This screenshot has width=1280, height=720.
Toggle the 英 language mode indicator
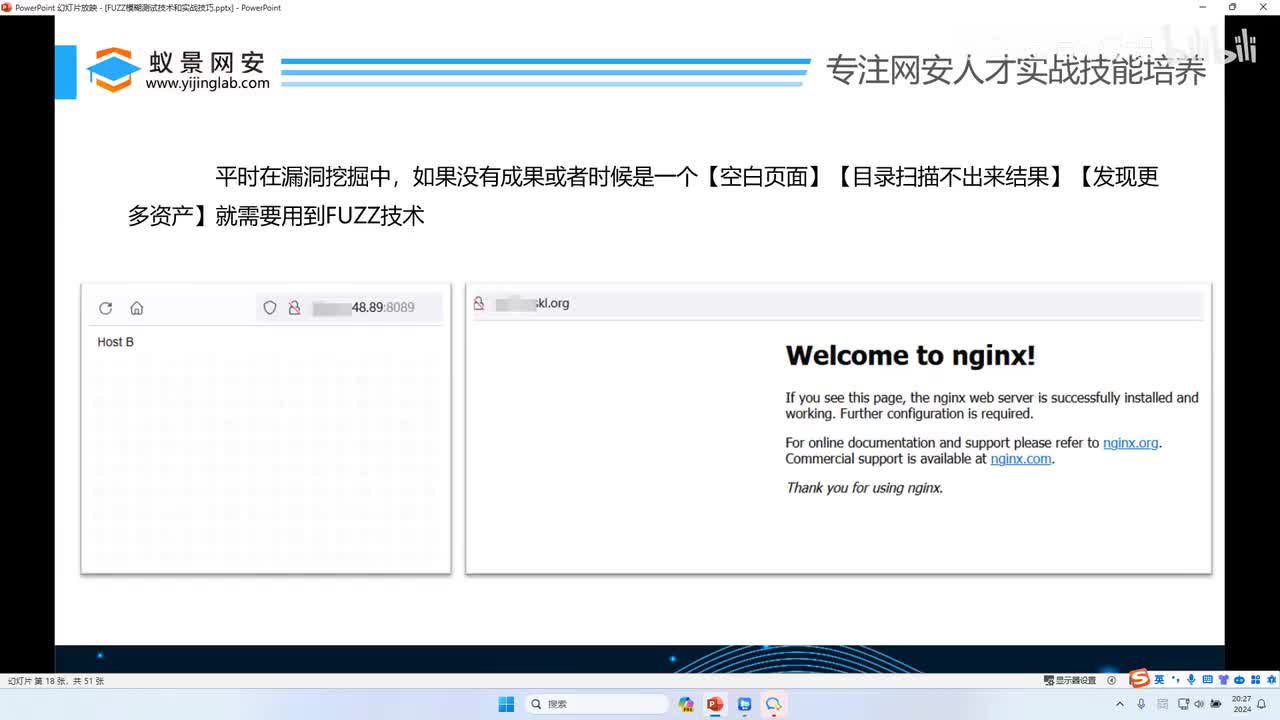coord(1159,680)
